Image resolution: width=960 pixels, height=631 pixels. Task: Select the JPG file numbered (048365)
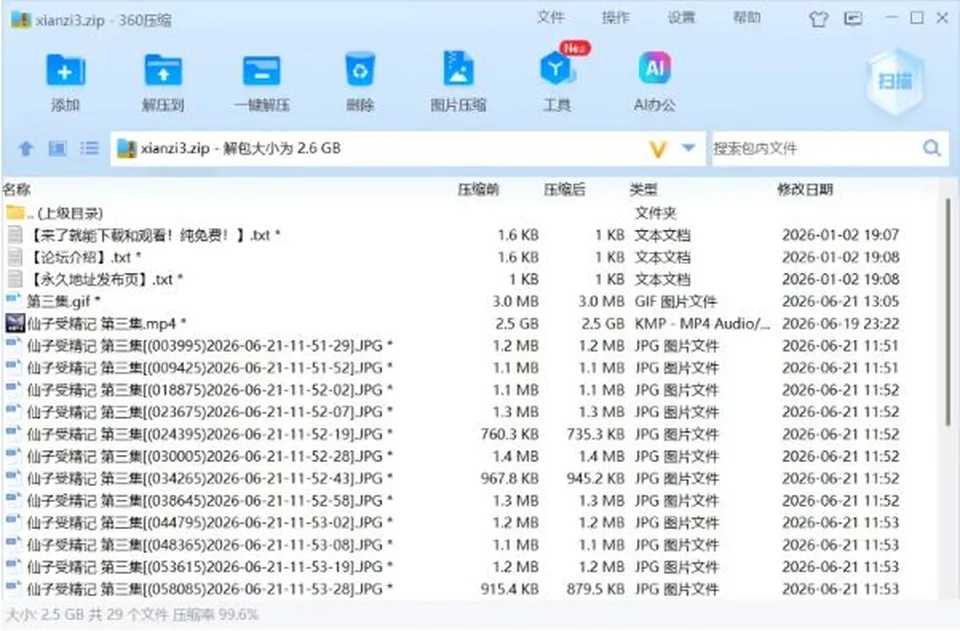click(468, 545)
